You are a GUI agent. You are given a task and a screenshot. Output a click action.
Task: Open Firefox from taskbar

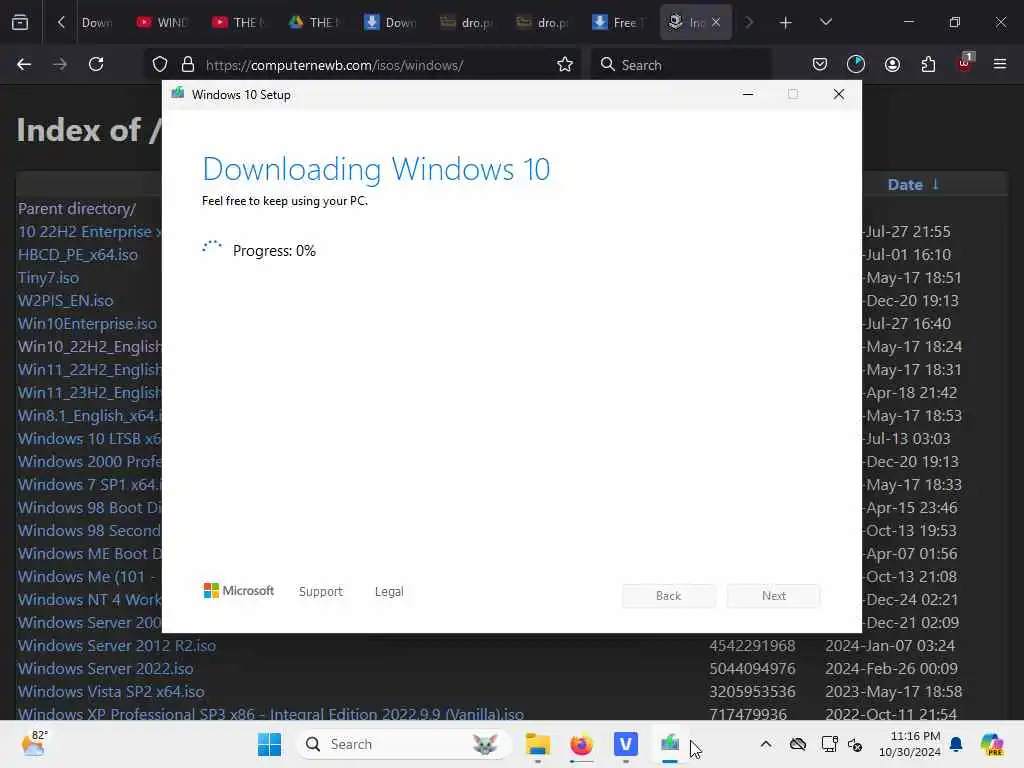tap(581, 744)
